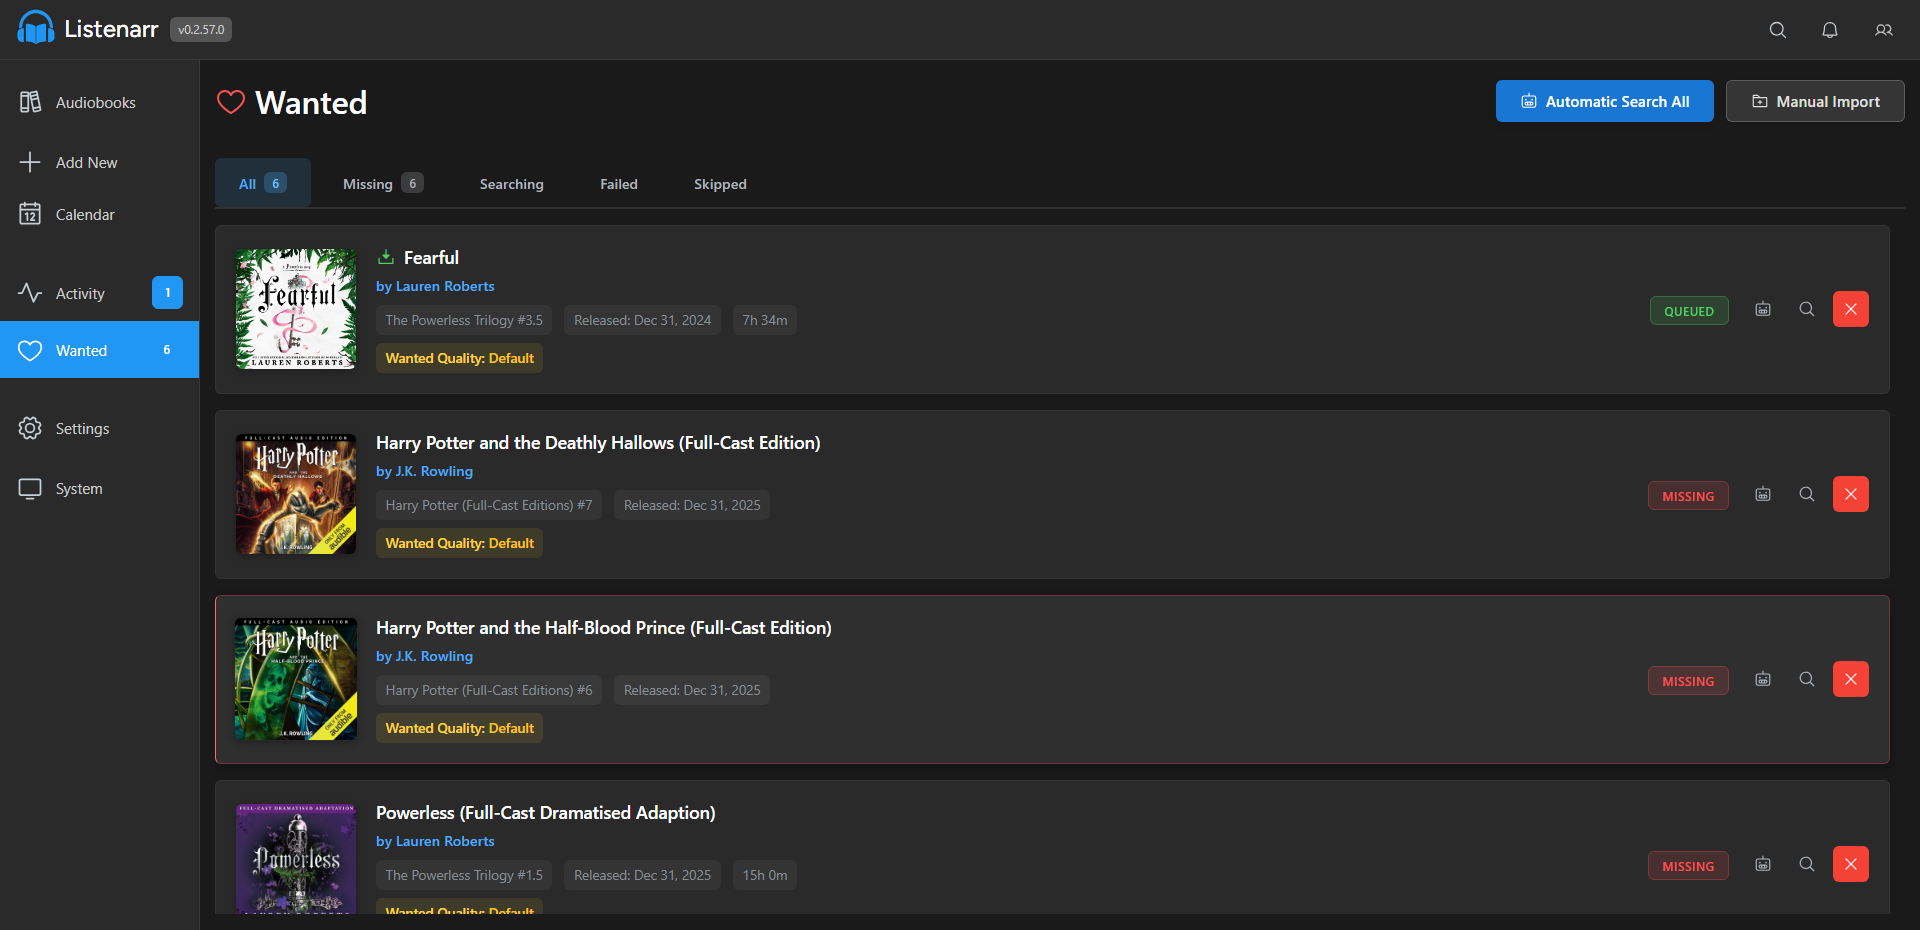The width and height of the screenshot is (1920, 930).
Task: Open the notifications bell
Action: (x=1830, y=30)
